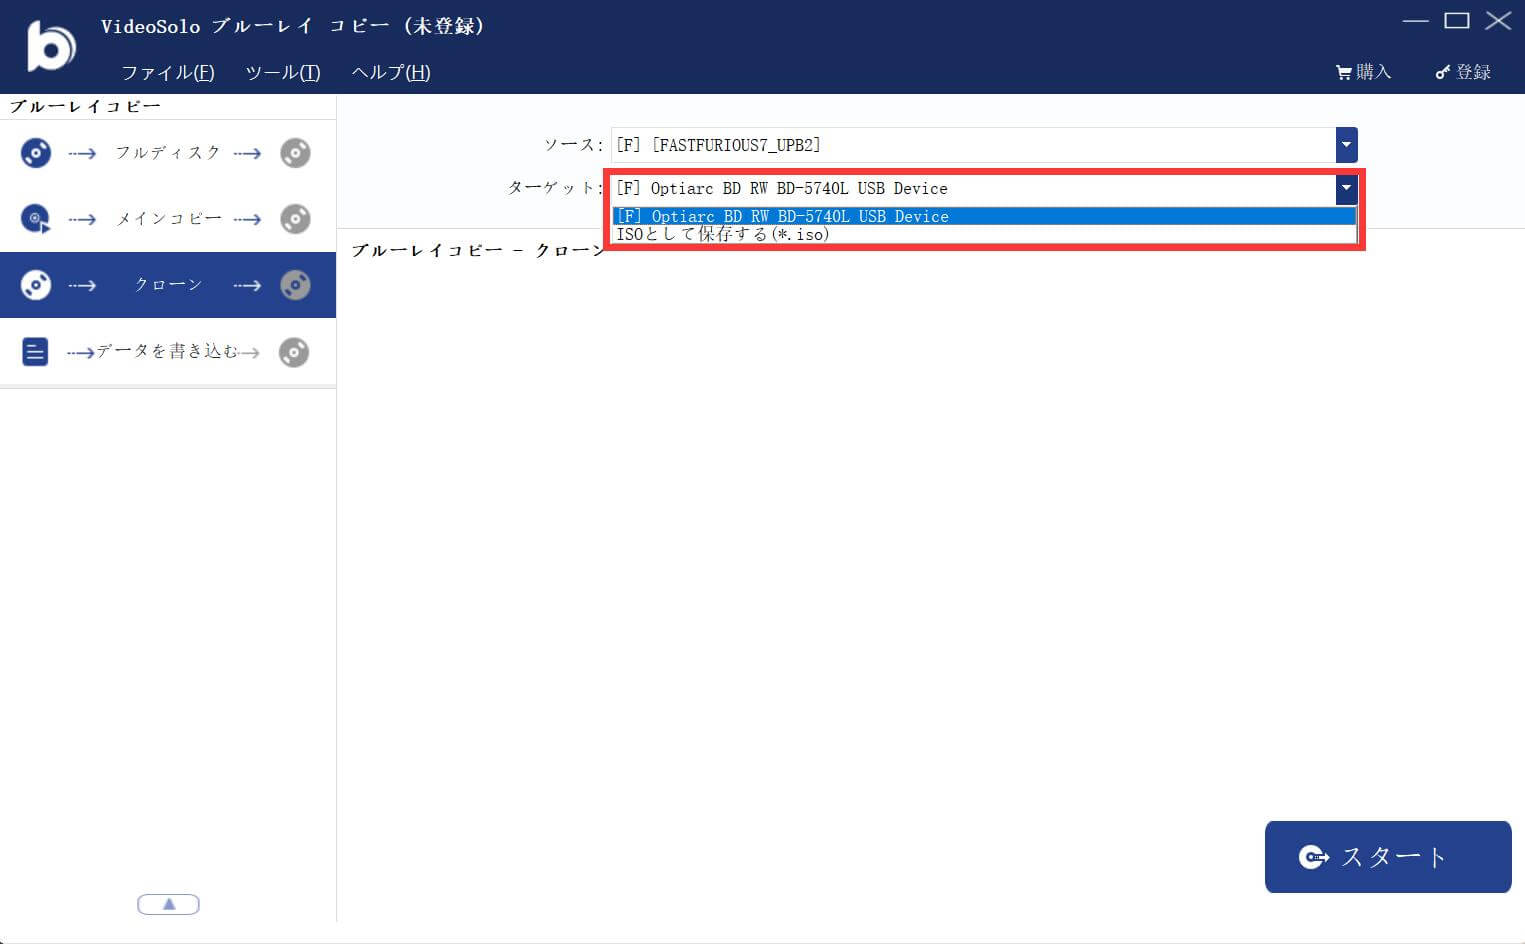The height and width of the screenshot is (944, 1525).
Task: Select the クローン copy mode
Action: pyautogui.click(x=168, y=285)
